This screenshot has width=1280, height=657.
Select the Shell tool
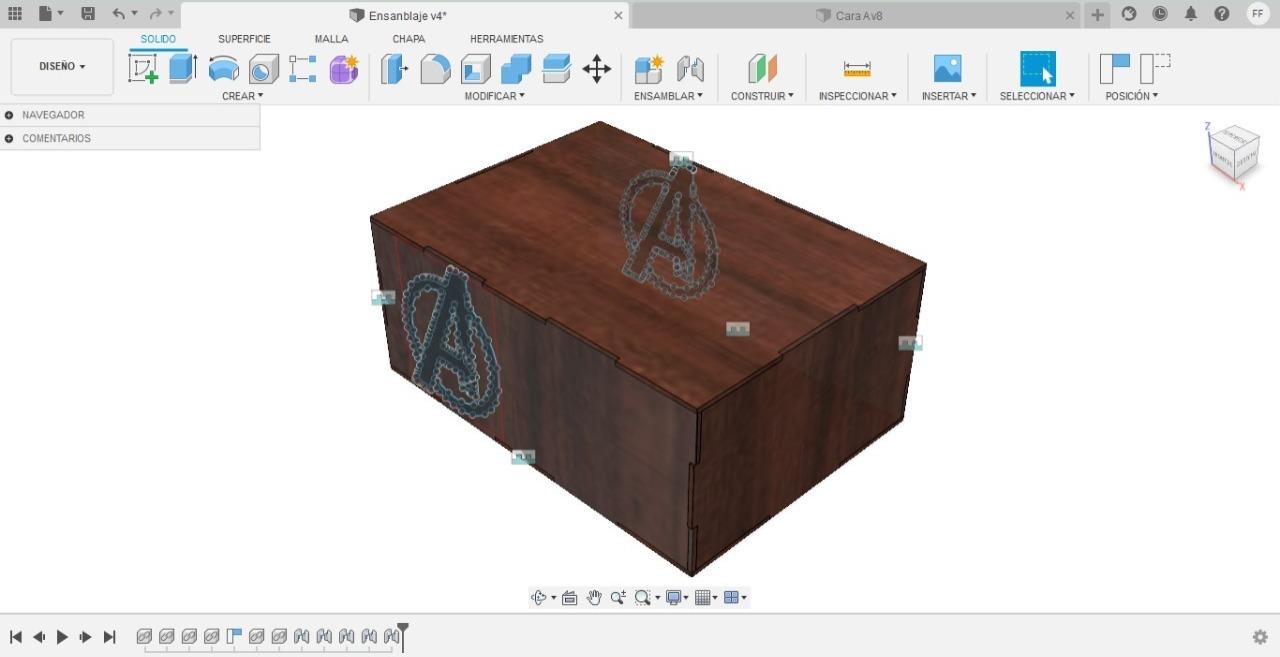(475, 68)
